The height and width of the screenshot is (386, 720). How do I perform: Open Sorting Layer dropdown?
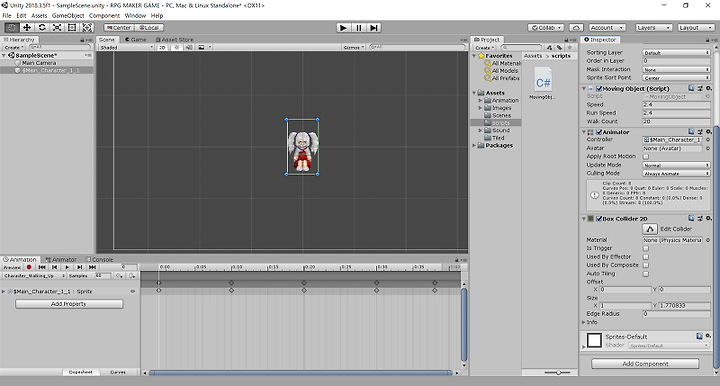(x=676, y=53)
